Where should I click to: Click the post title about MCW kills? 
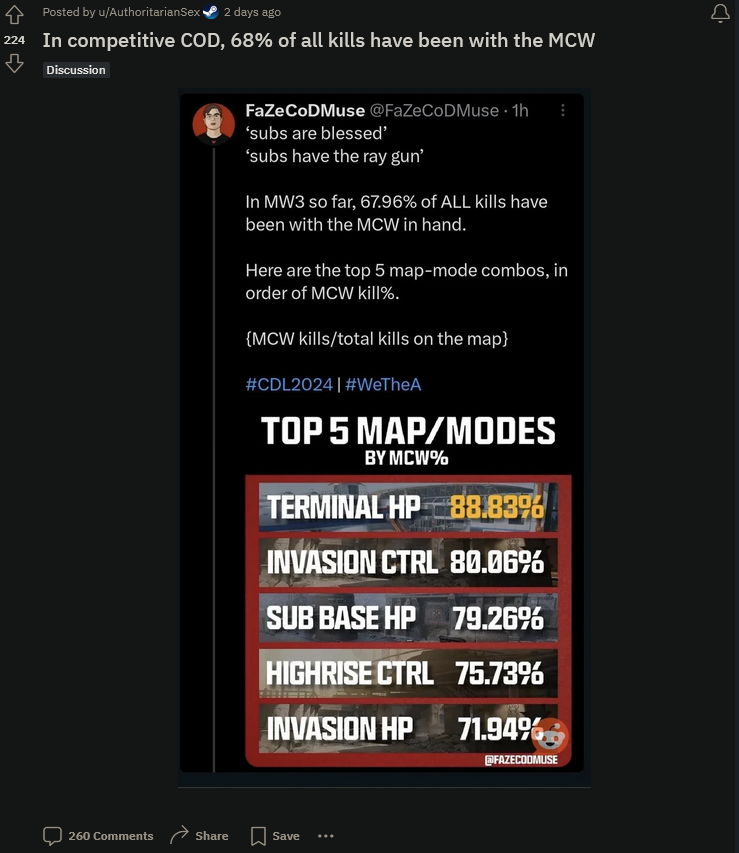tap(319, 40)
